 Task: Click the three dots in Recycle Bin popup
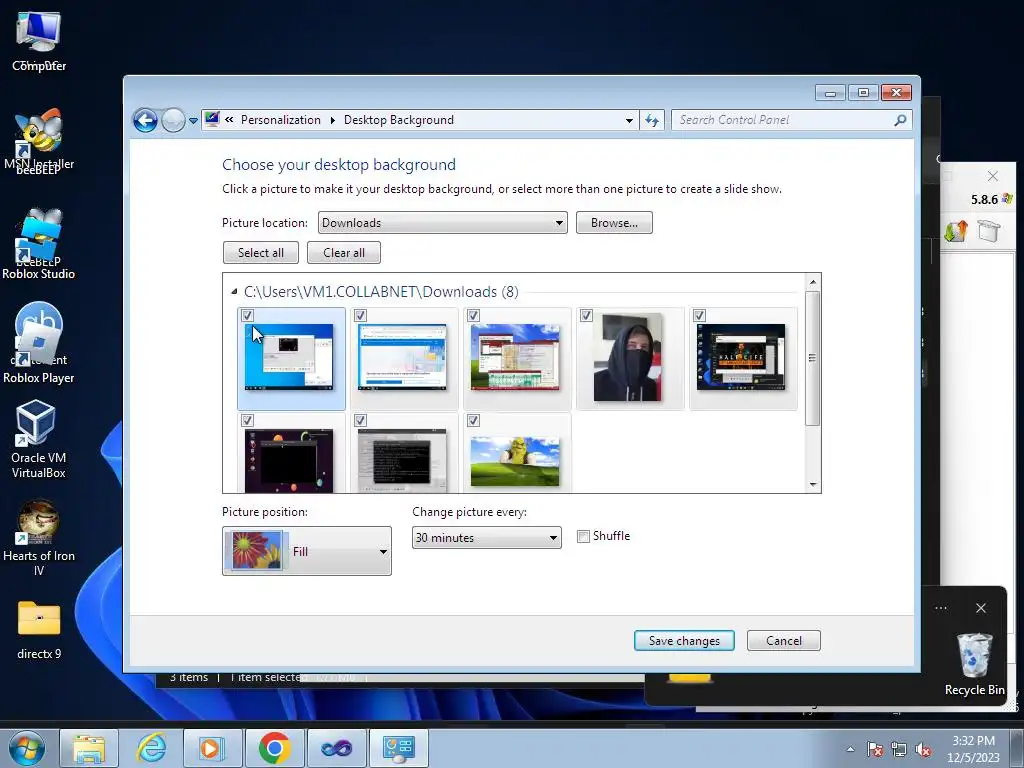940,608
